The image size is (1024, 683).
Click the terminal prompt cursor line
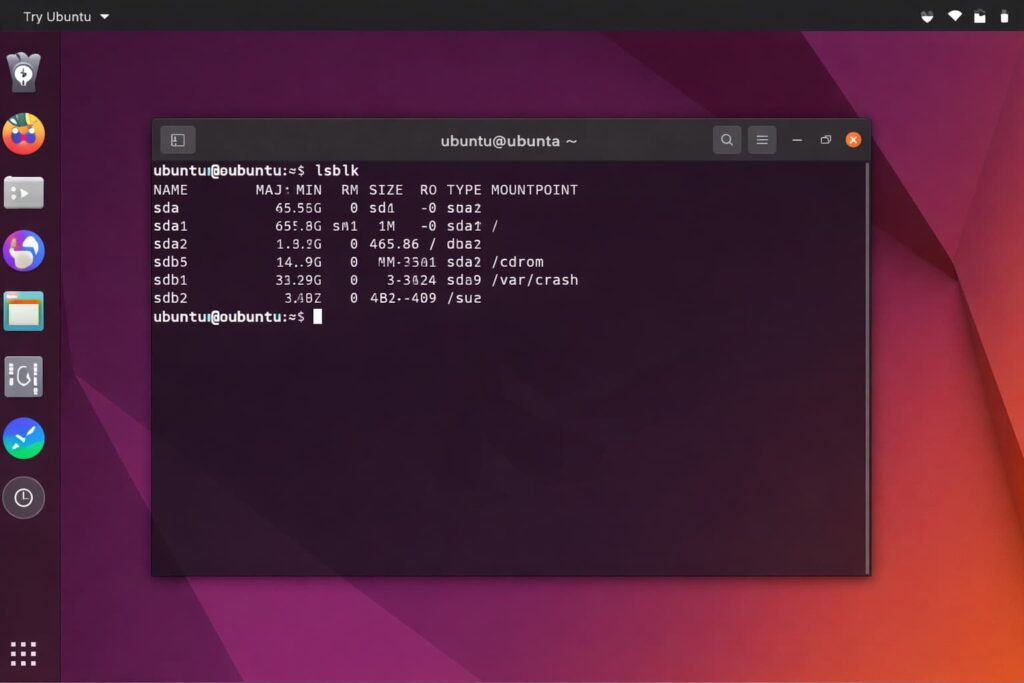[x=317, y=317]
